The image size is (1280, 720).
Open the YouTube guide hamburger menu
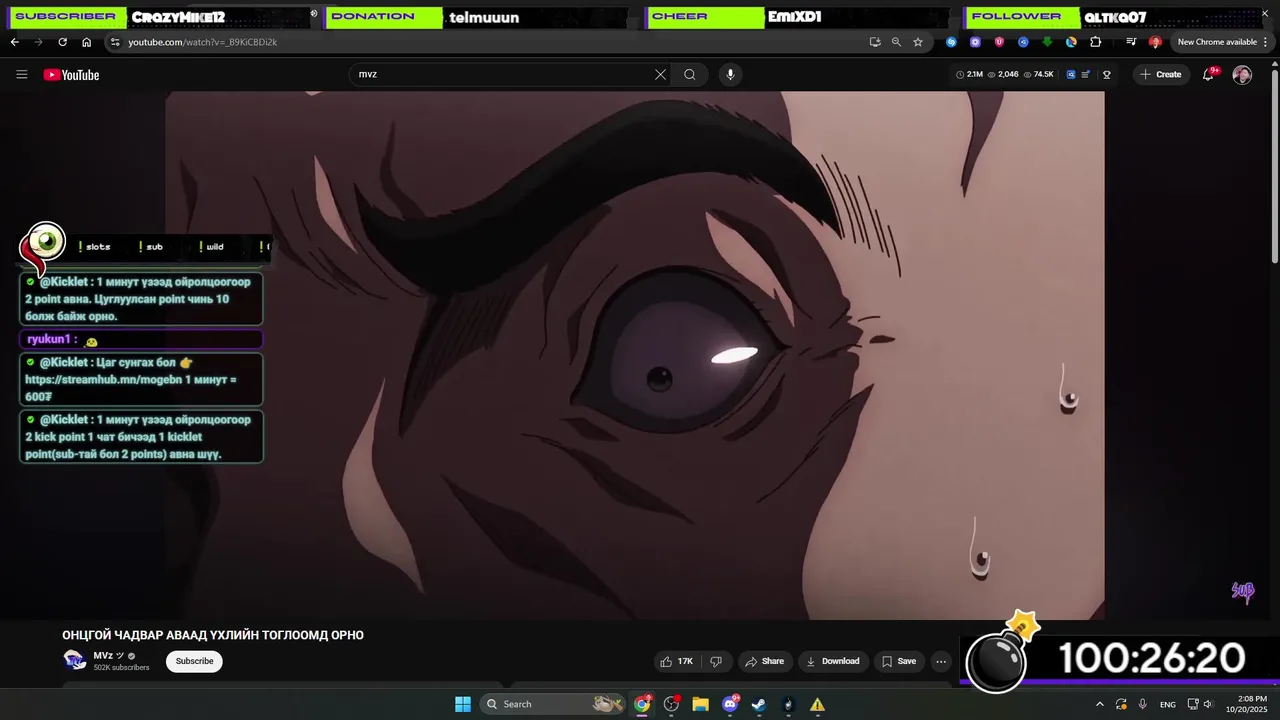21,75
